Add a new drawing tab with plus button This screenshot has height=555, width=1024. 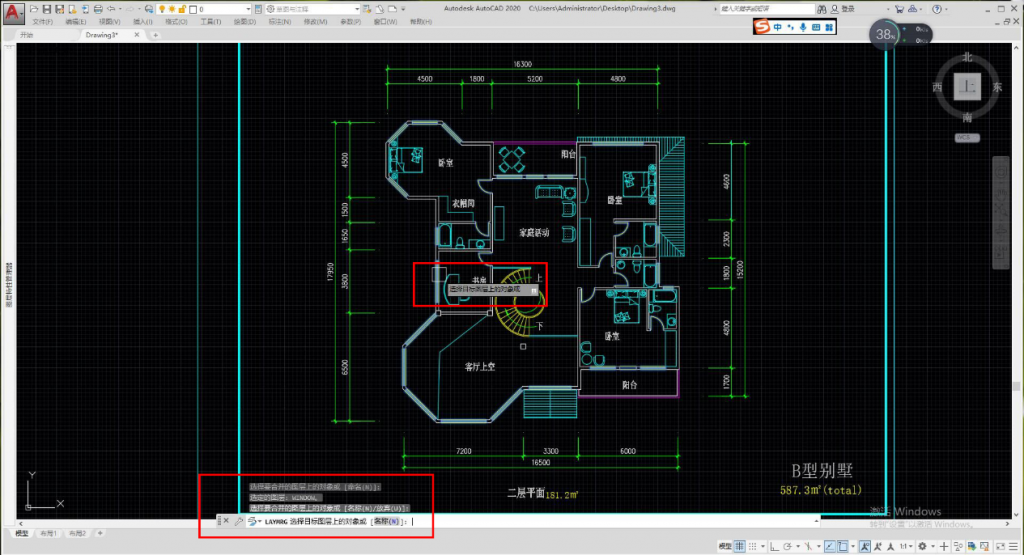click(x=155, y=35)
